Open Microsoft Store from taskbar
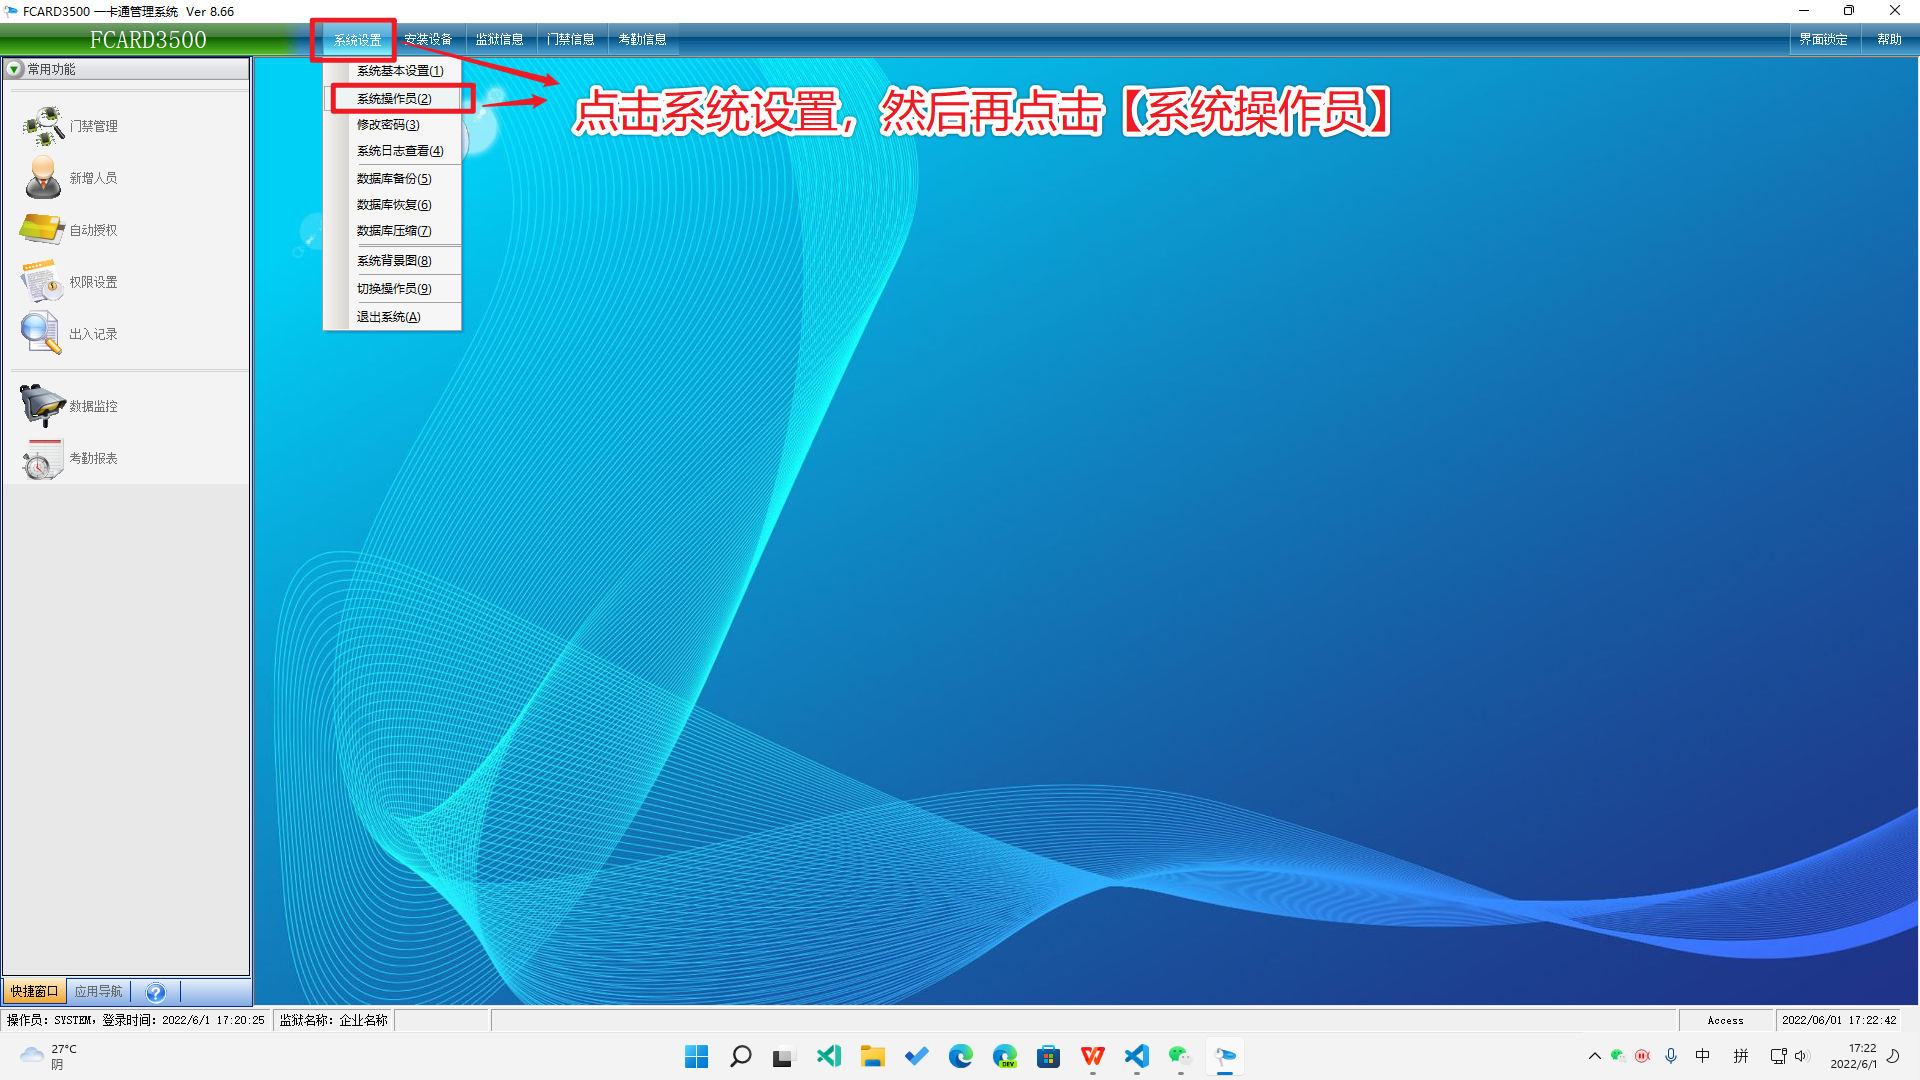 pyautogui.click(x=1049, y=1056)
